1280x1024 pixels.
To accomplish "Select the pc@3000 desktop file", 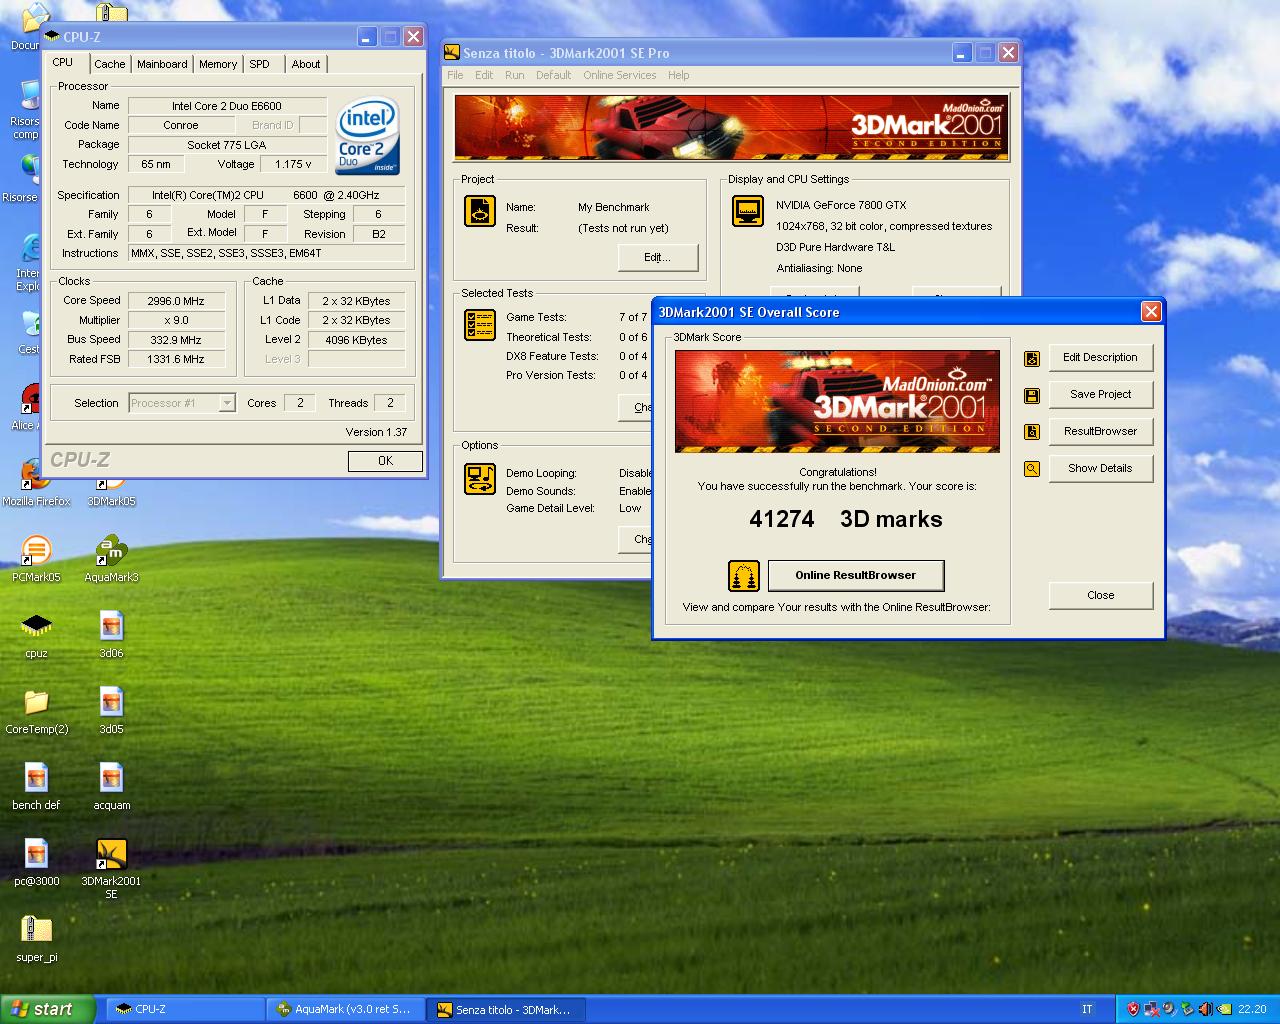I will [36, 861].
